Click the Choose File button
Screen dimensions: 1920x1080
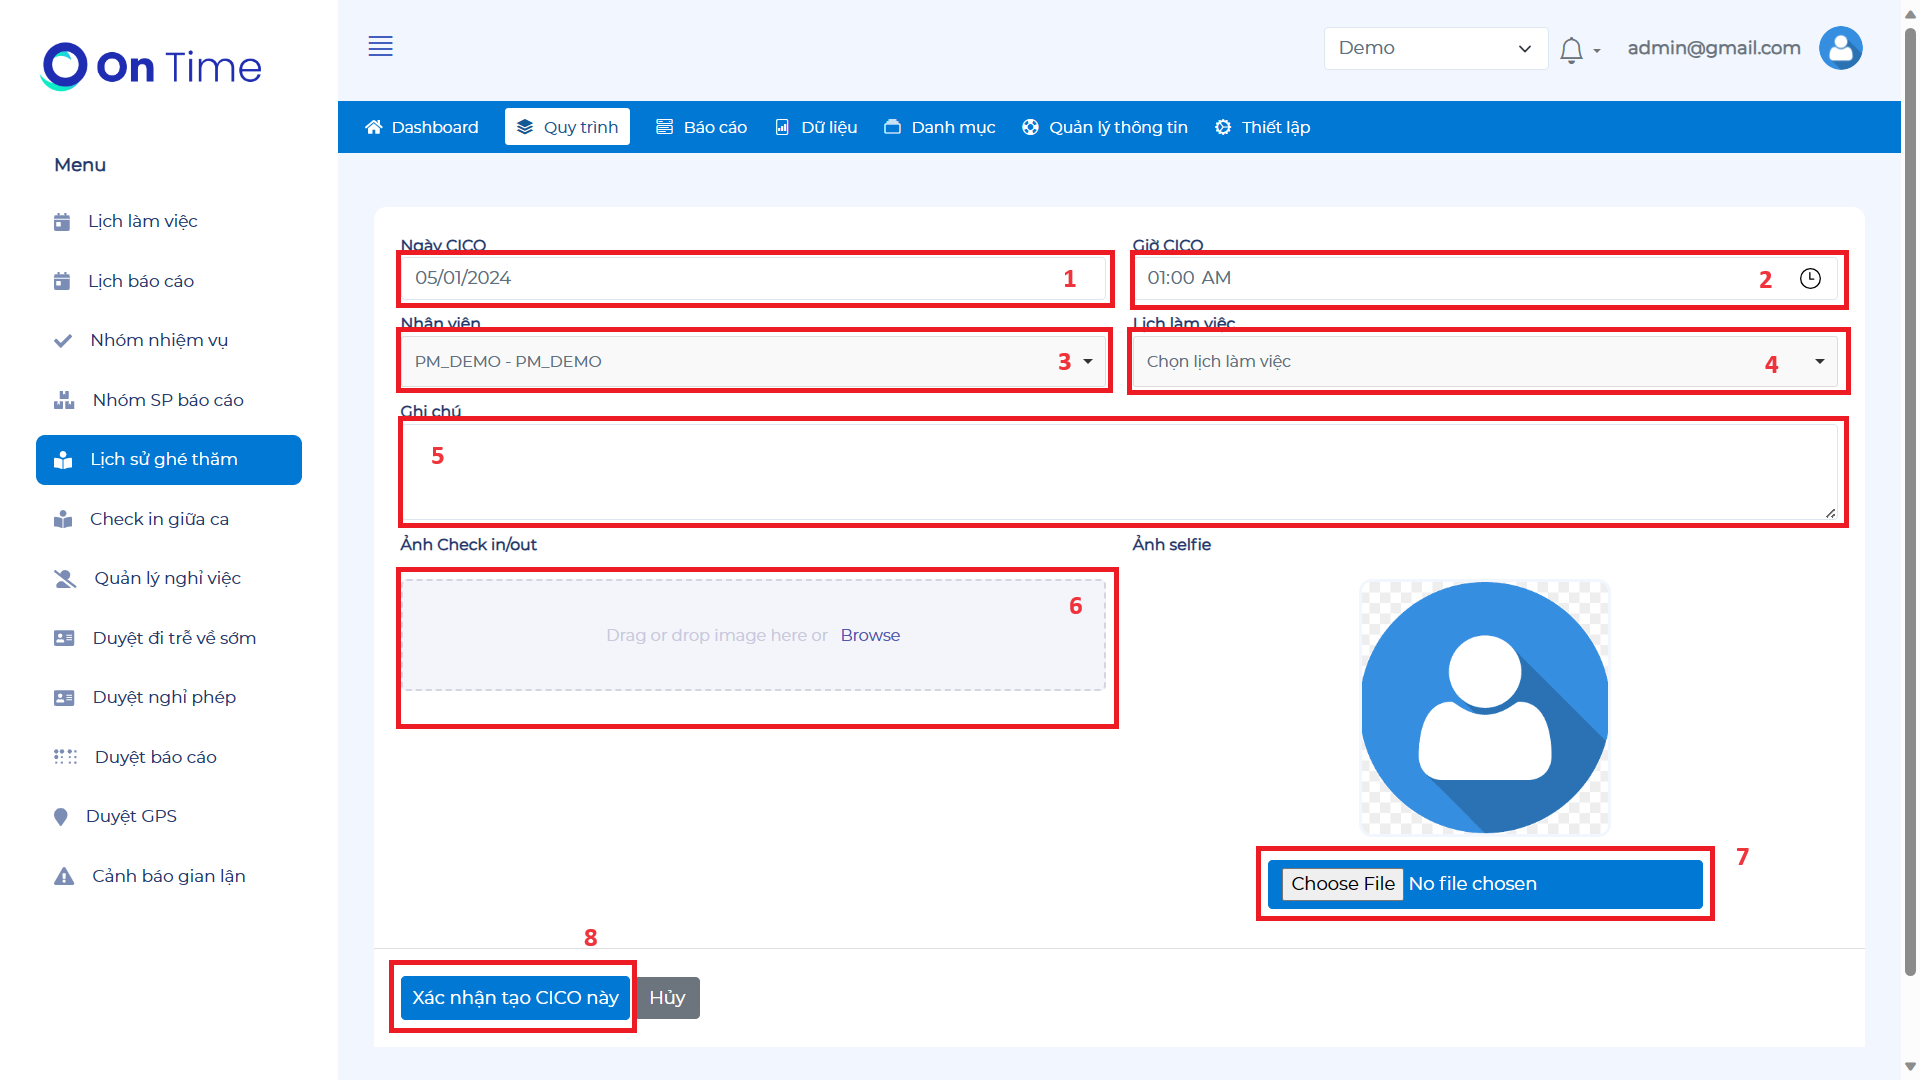pyautogui.click(x=1342, y=884)
